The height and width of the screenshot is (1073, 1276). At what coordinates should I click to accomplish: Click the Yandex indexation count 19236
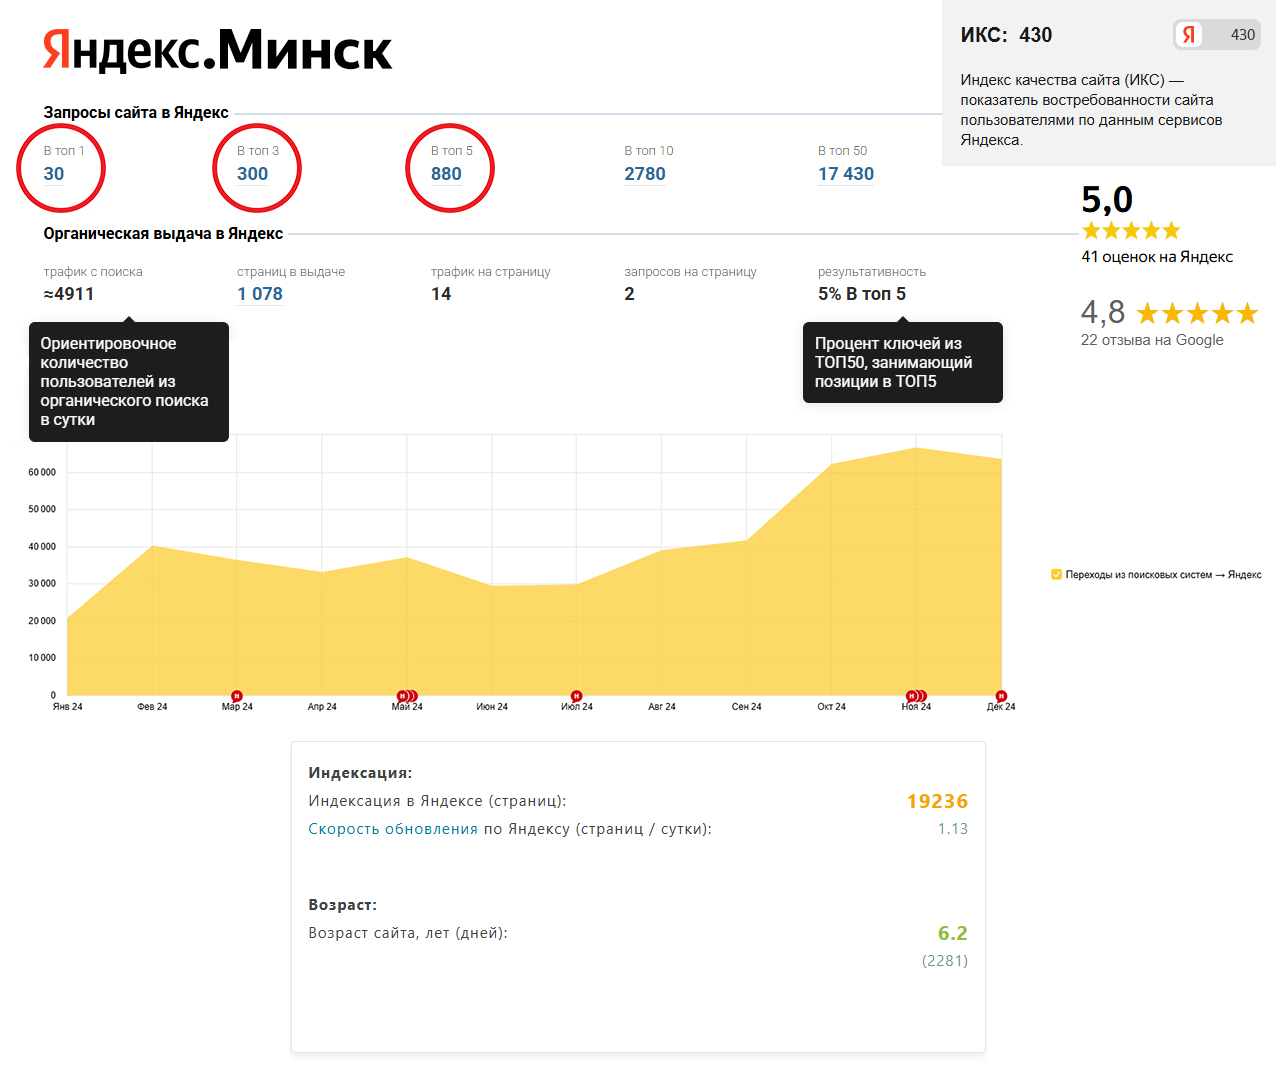click(937, 801)
